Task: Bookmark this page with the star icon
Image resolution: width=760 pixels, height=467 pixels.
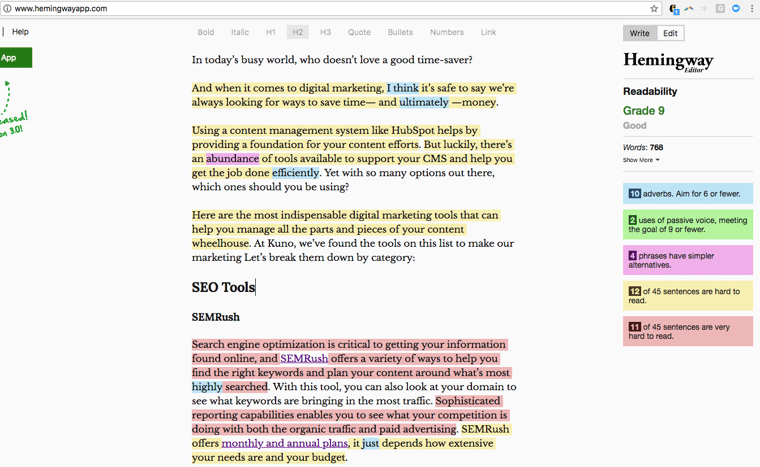Action: pos(655,8)
